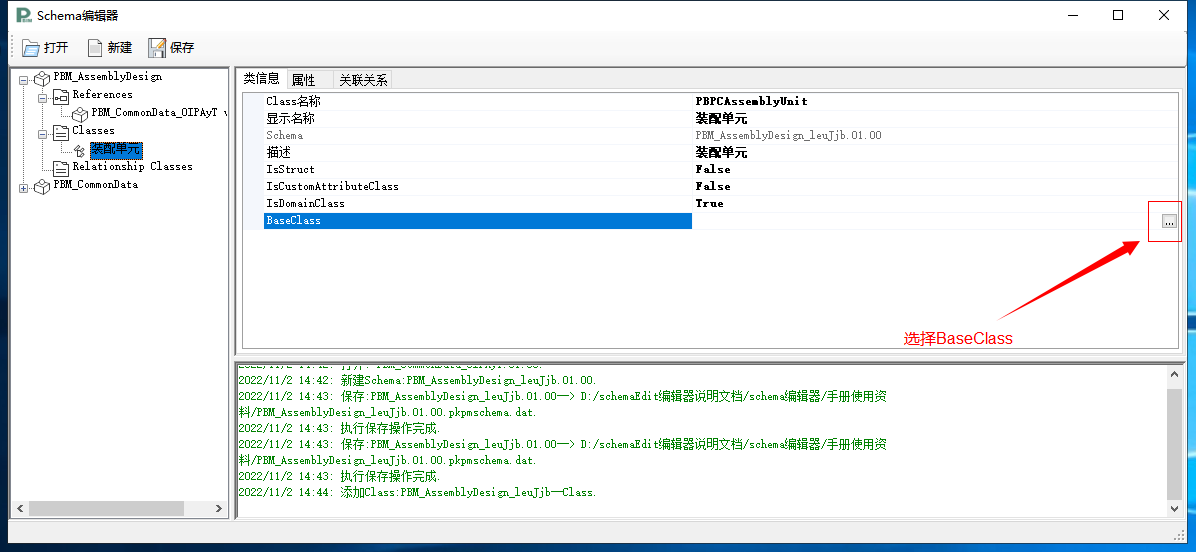The height and width of the screenshot is (552, 1196).
Task: Click the Classes node icon in tree
Action: [x=61, y=132]
